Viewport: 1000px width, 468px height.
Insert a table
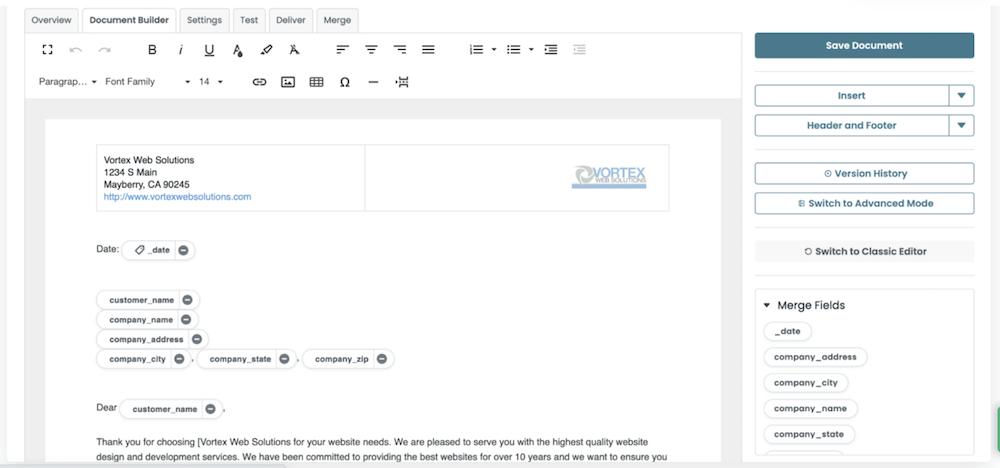pyautogui.click(x=316, y=82)
